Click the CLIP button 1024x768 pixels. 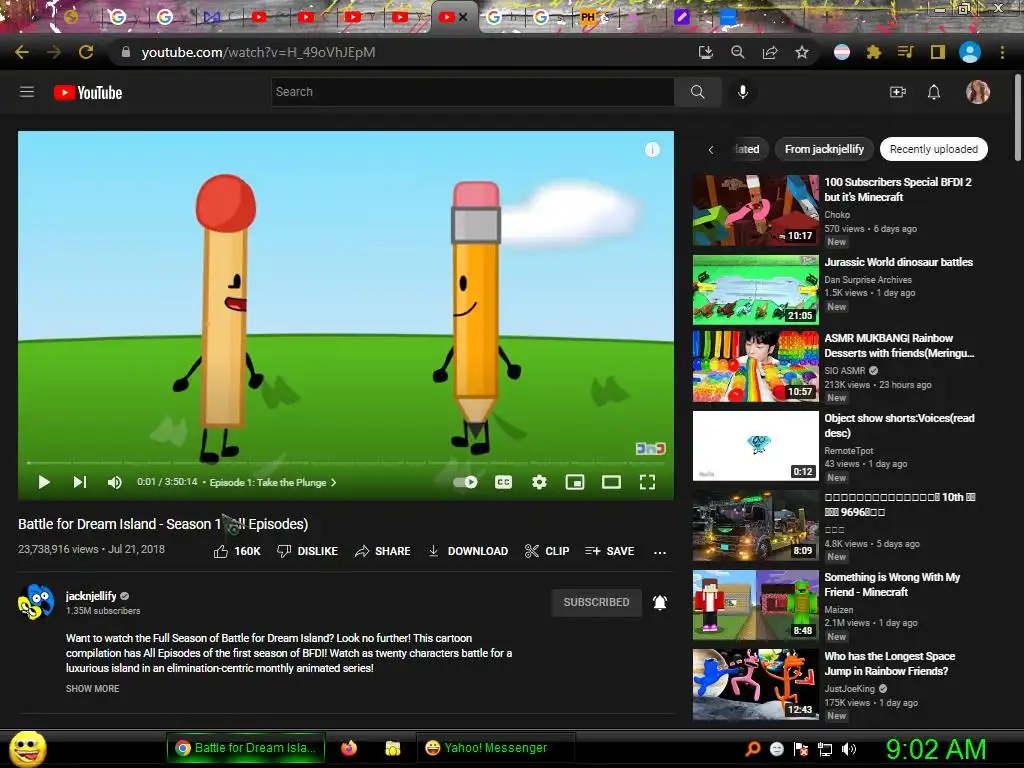547,551
